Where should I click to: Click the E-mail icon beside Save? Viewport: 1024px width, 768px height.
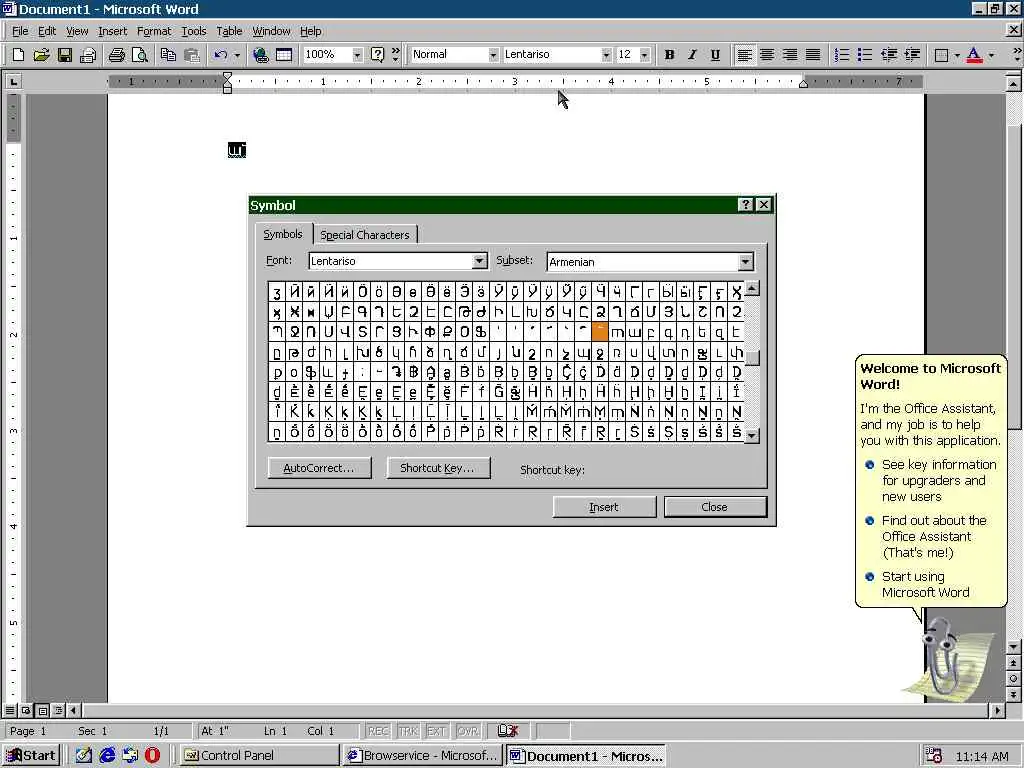(88, 55)
